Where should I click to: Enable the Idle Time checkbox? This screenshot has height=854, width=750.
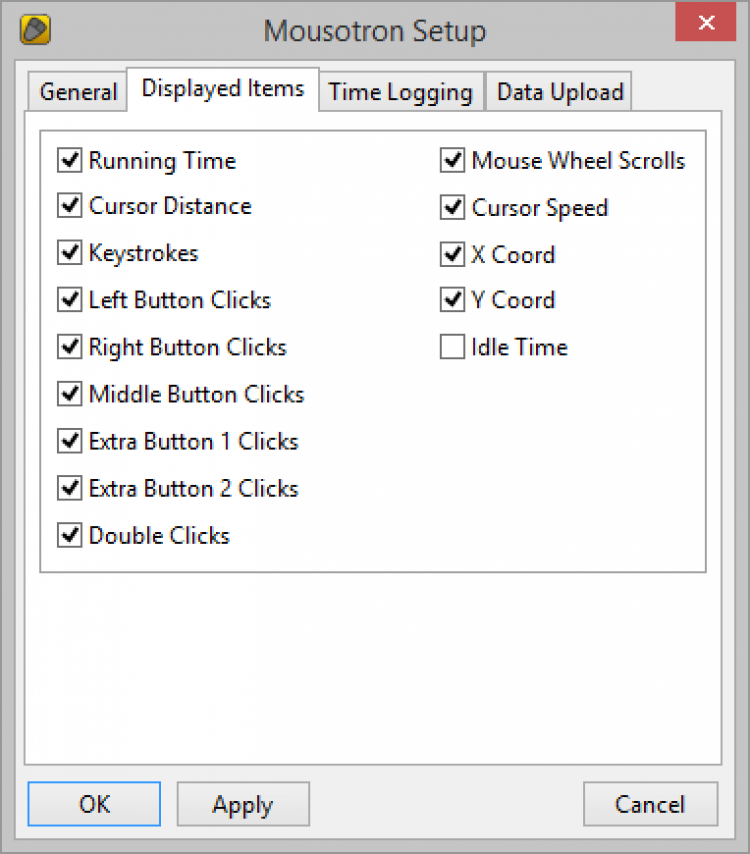(453, 348)
